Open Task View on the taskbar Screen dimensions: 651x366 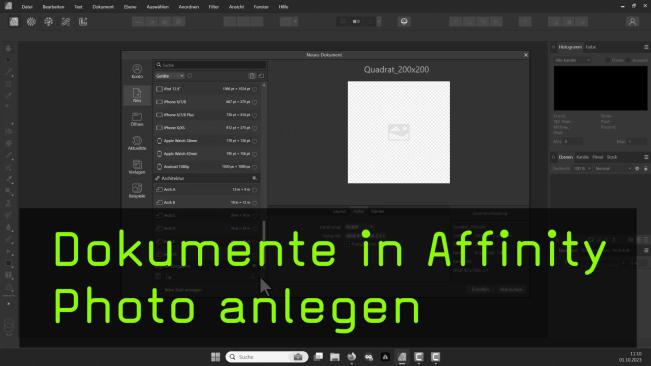(318, 357)
